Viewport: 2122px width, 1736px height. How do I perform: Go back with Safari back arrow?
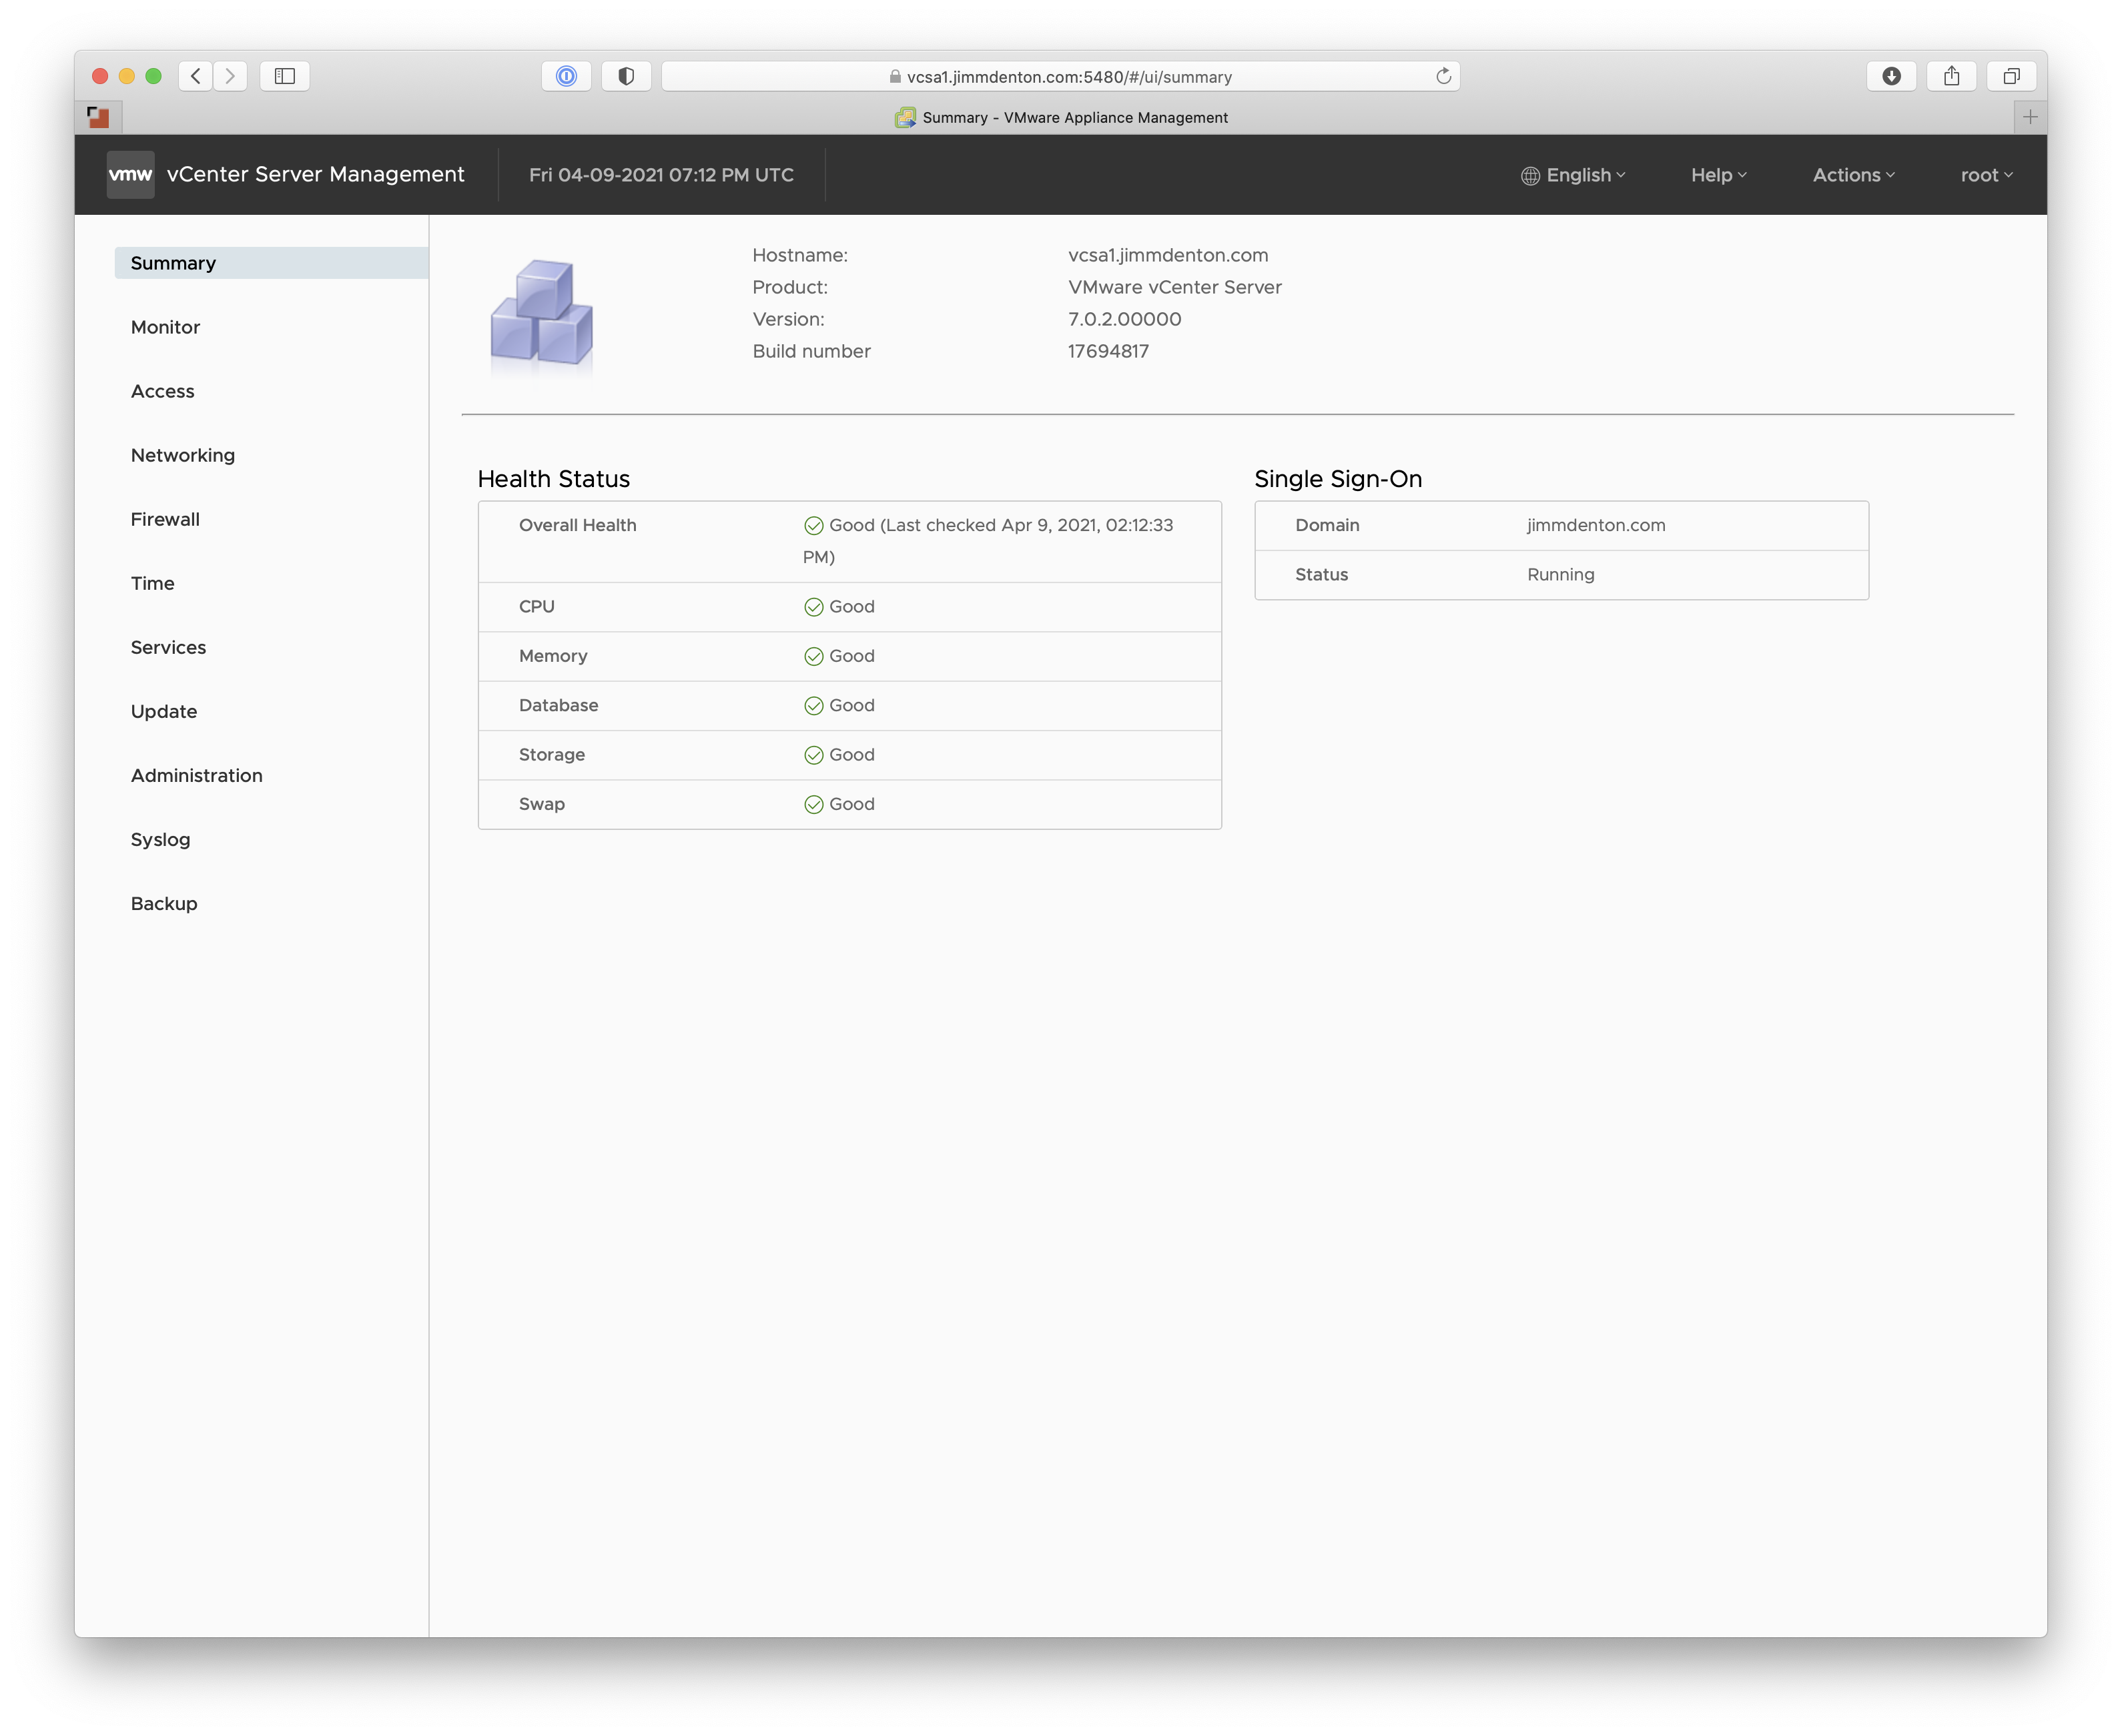pos(196,76)
